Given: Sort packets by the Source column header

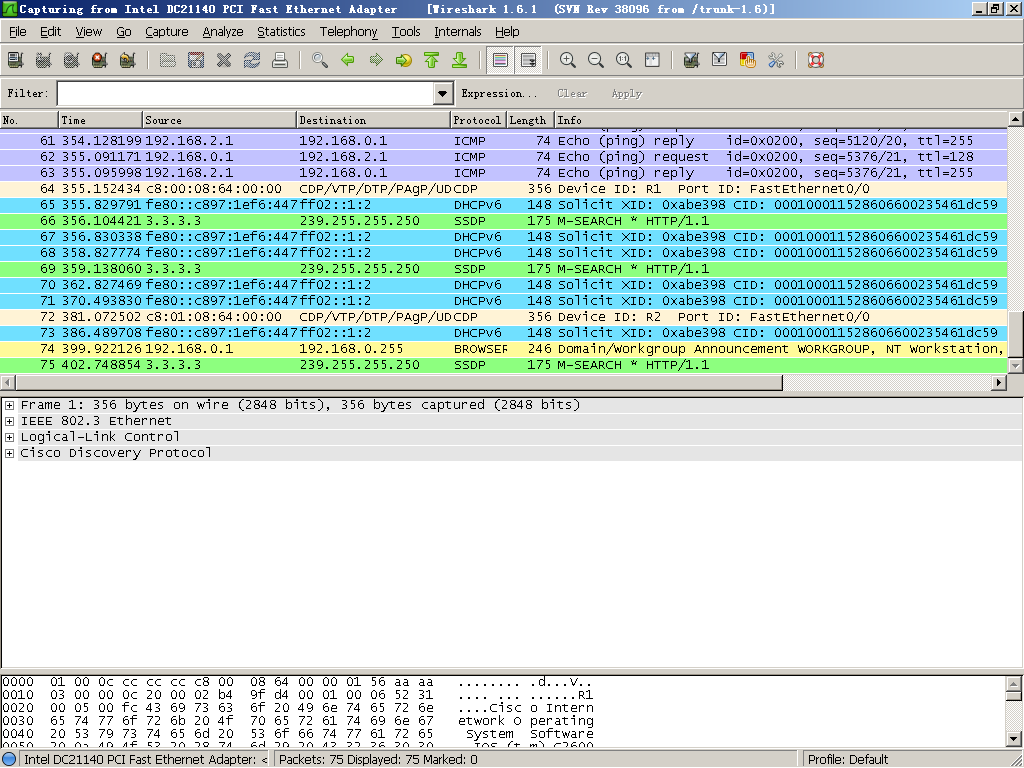Looking at the screenshot, I should pyautogui.click(x=219, y=120).
